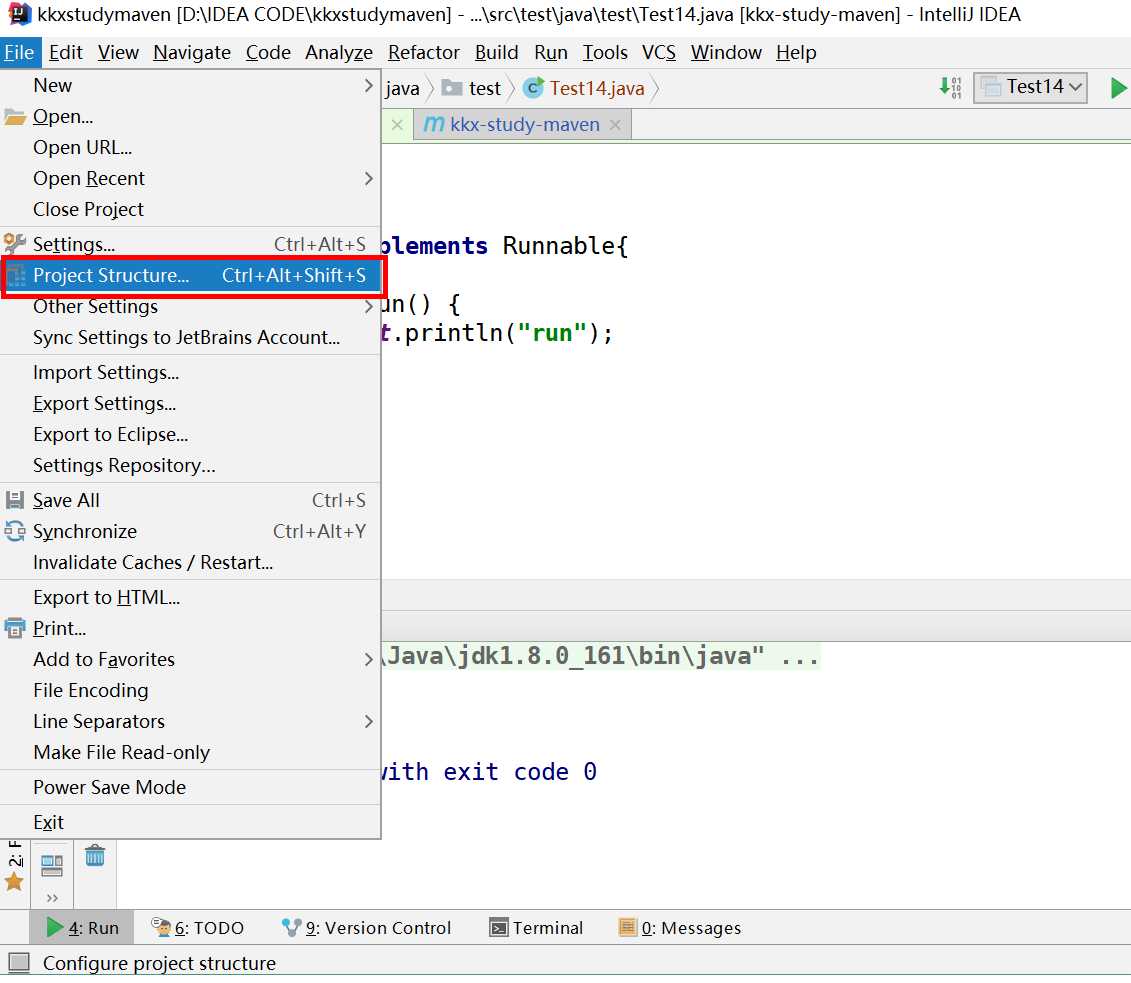Click the Settings wrench icon
The height and width of the screenshot is (983, 1131).
15,244
